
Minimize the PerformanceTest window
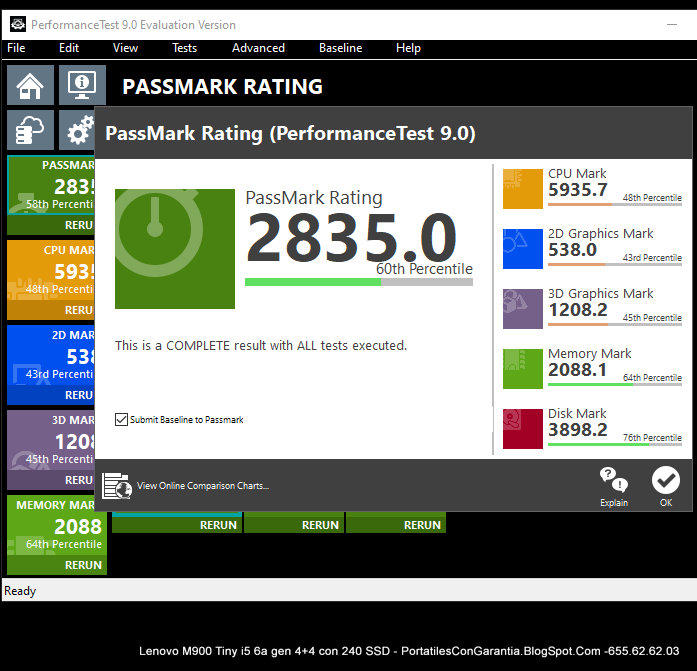672,24
